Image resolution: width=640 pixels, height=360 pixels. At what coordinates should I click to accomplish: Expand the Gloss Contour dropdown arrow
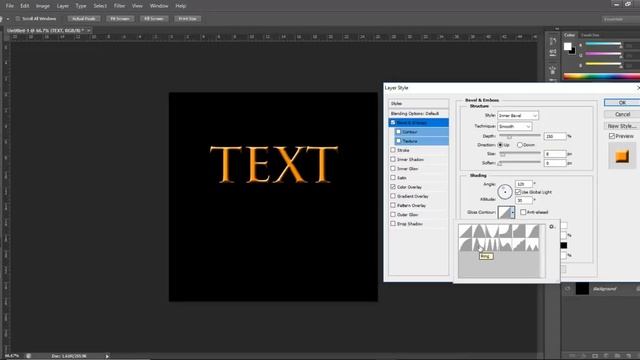513,212
